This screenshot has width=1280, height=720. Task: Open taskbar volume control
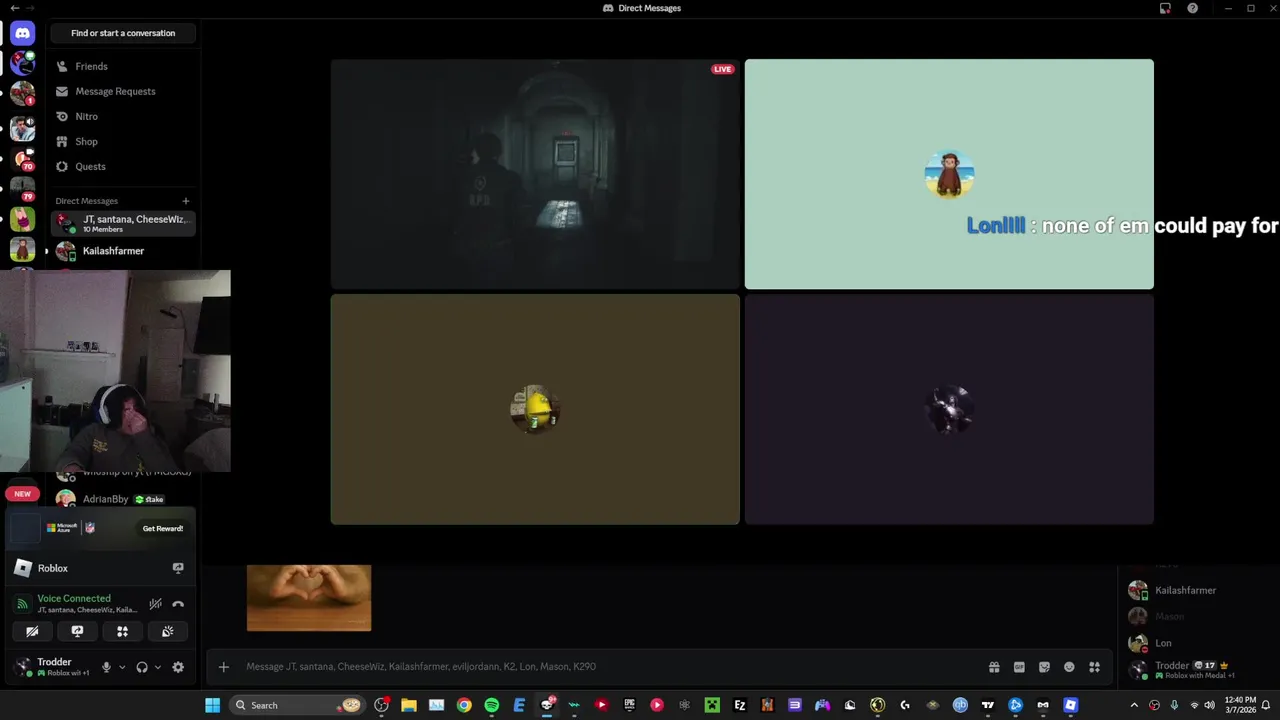click(x=1209, y=705)
